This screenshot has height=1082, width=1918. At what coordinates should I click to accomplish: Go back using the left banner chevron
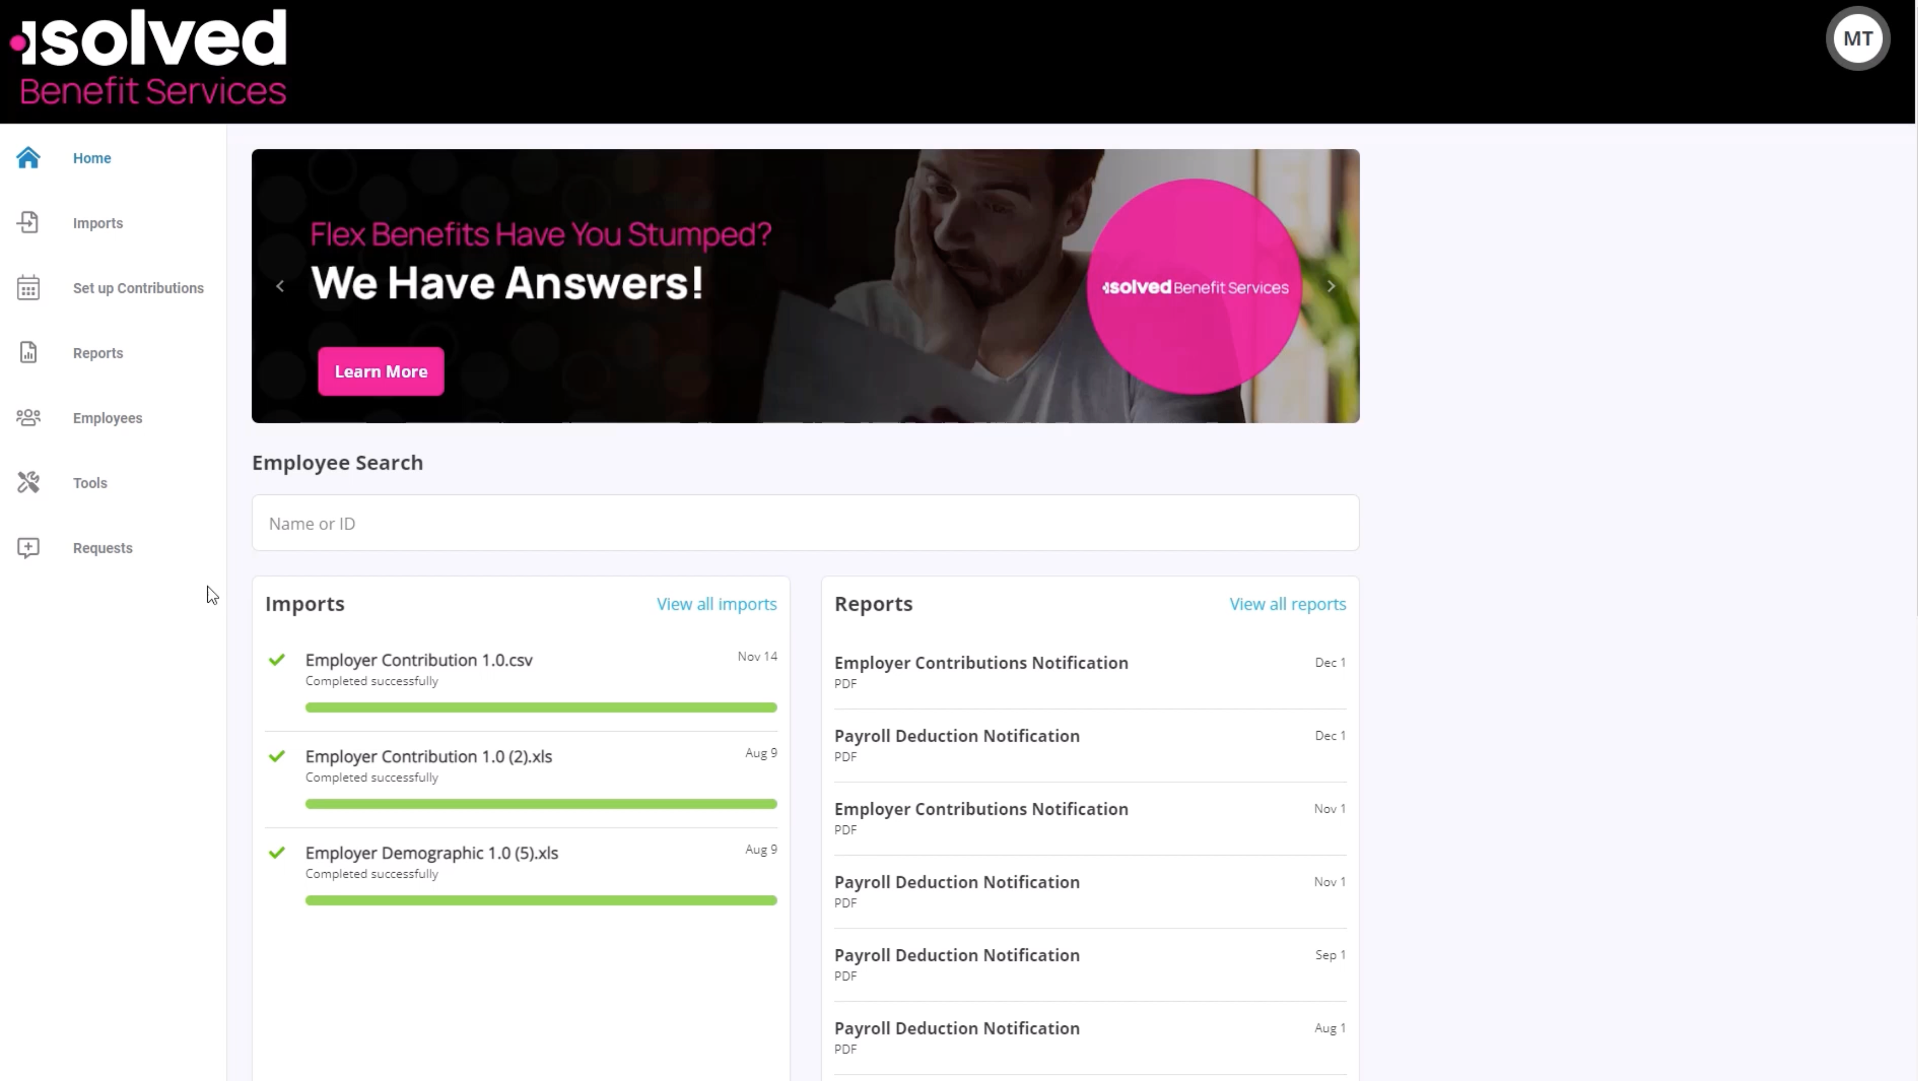tap(279, 285)
